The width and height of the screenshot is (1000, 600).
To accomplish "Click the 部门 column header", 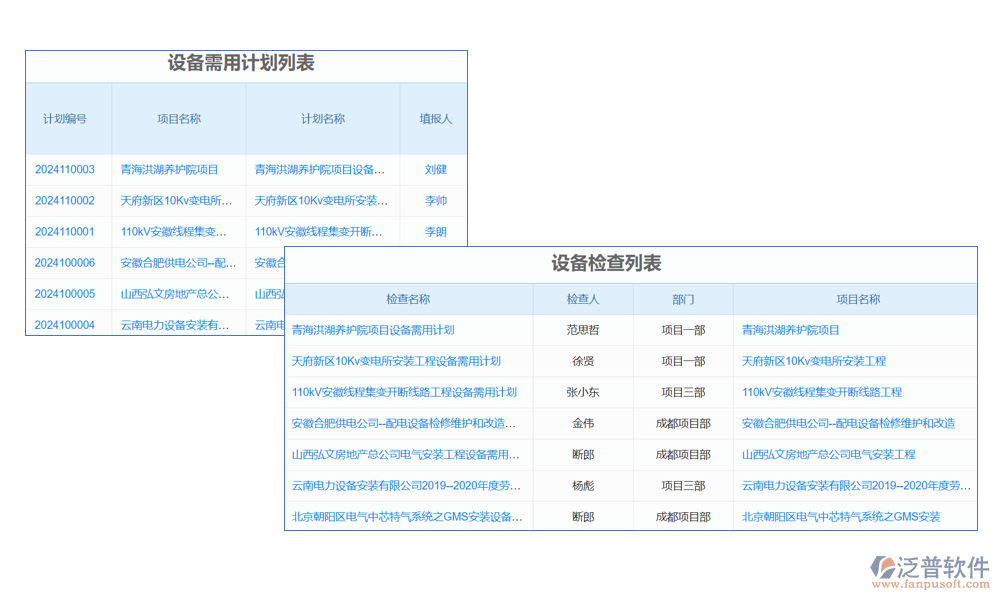I will (683, 299).
